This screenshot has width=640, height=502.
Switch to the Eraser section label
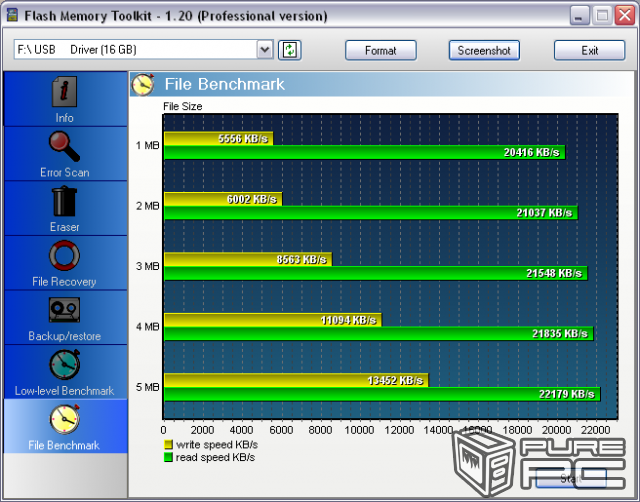[64, 227]
